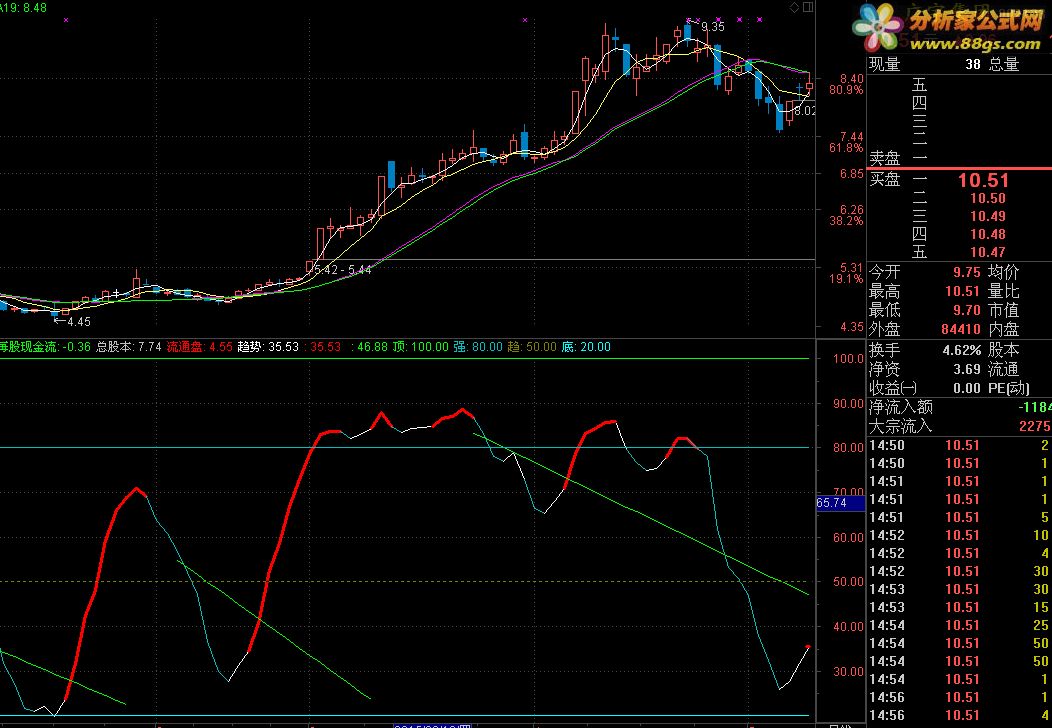Click the 10.48 bid-four price
Viewport: 1052px width, 728px height.
tap(988, 235)
